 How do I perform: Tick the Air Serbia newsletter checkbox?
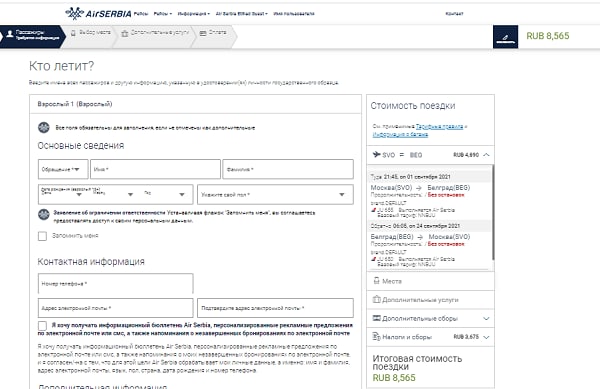(42, 326)
